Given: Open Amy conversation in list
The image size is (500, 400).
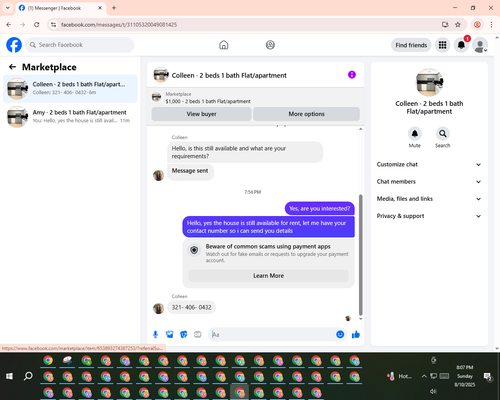Looking at the screenshot, I should coord(70,116).
